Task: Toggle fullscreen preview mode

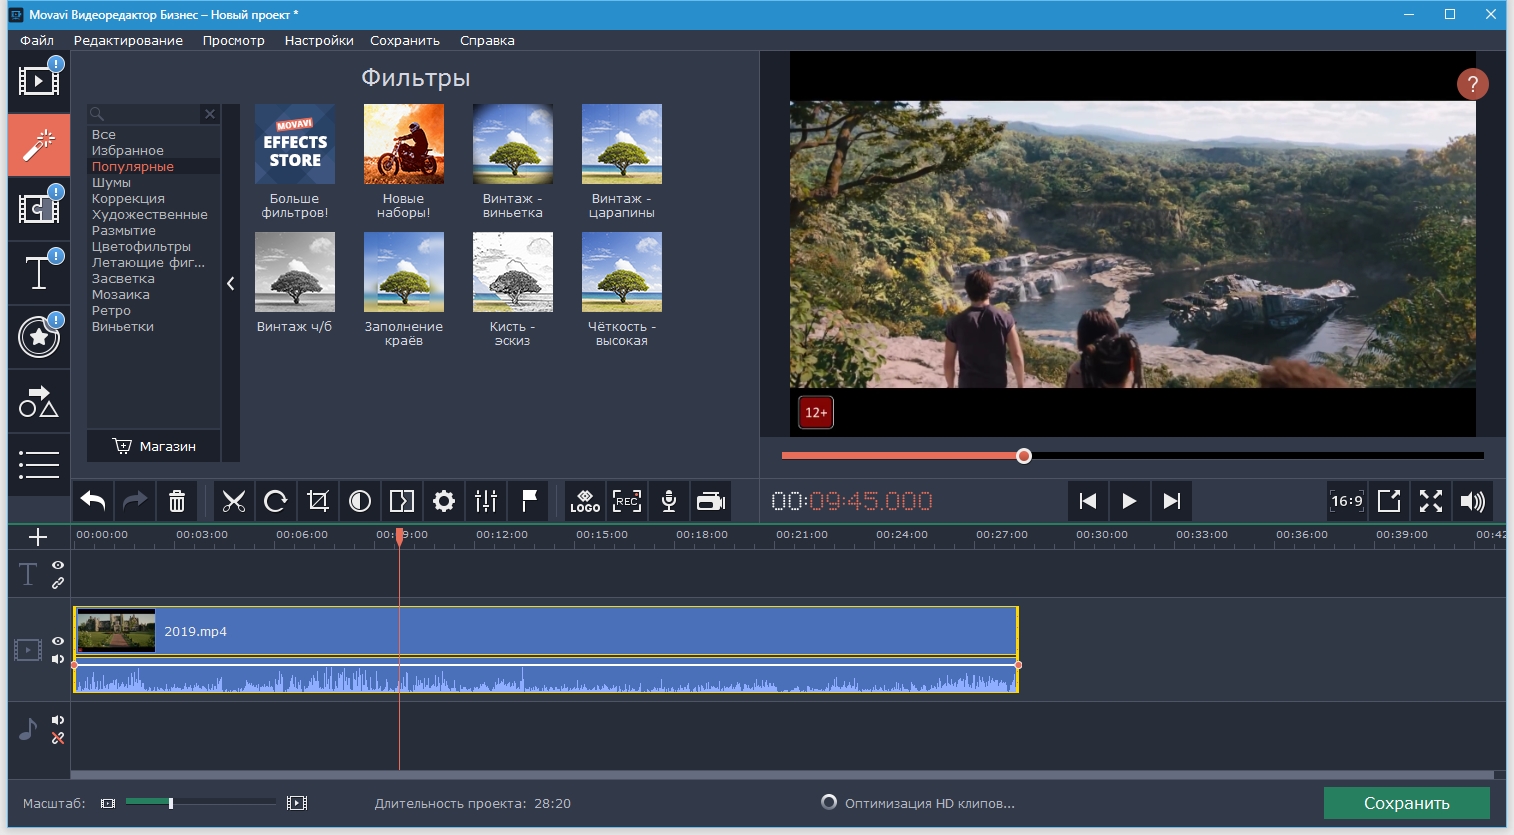Action: tap(1431, 501)
